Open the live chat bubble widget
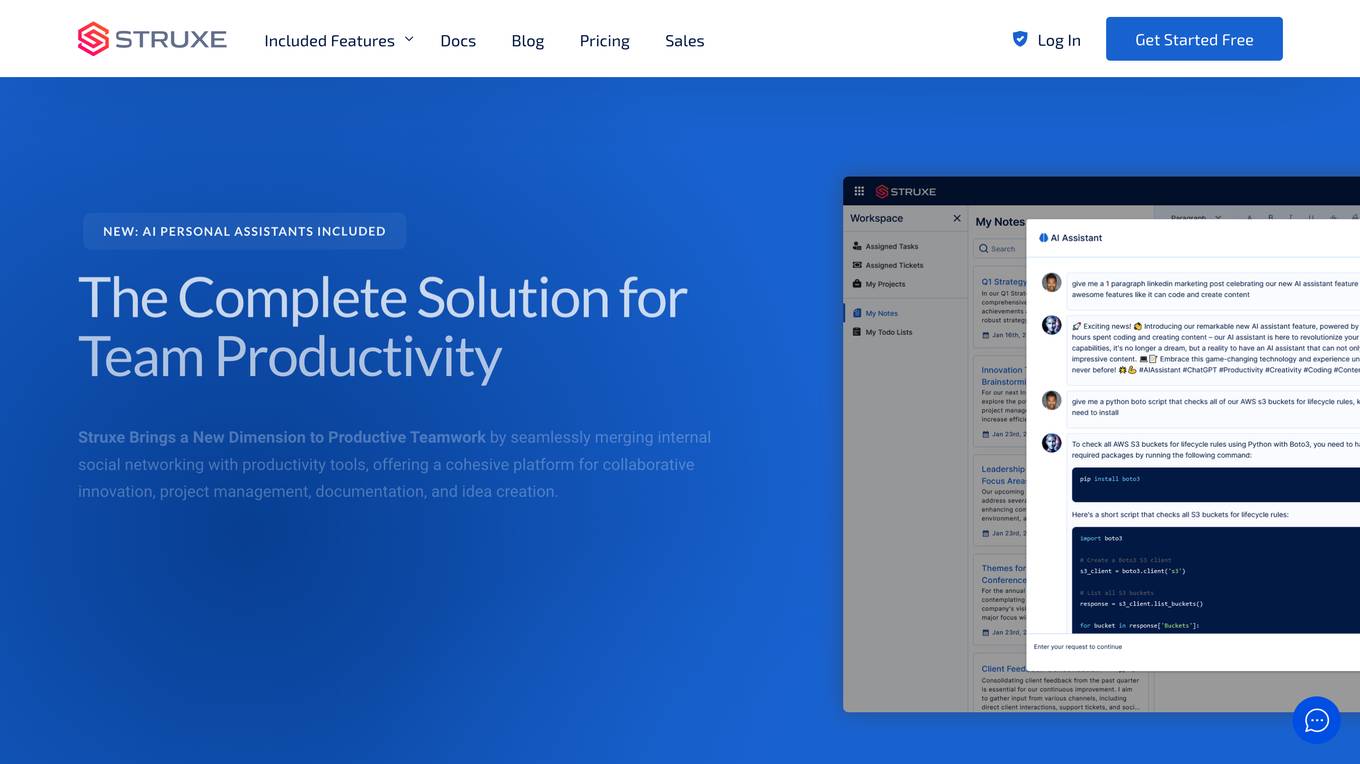The image size is (1360, 764). (1316, 720)
